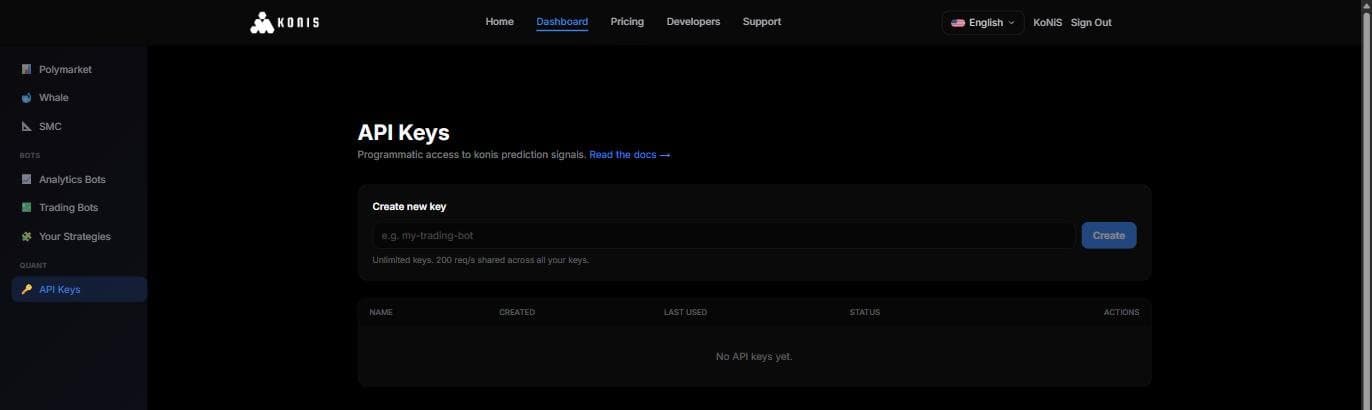Sign Out of the account
This screenshot has height=410, width=1372.
coord(1091,22)
